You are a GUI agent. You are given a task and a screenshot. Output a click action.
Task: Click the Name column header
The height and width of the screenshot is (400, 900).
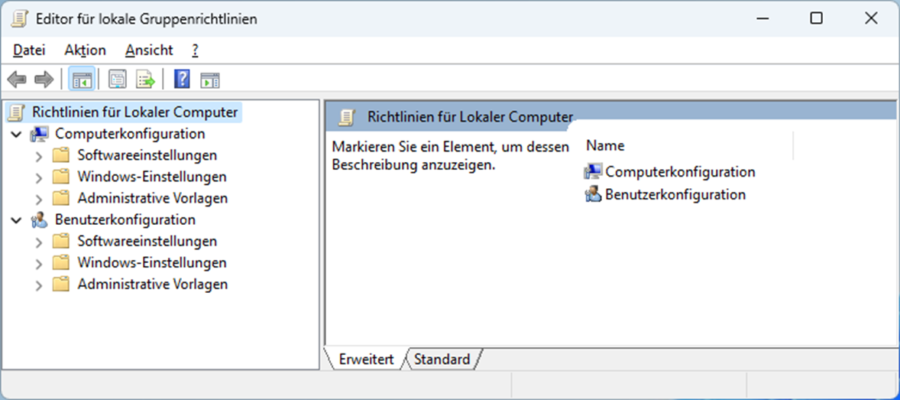[x=688, y=146]
